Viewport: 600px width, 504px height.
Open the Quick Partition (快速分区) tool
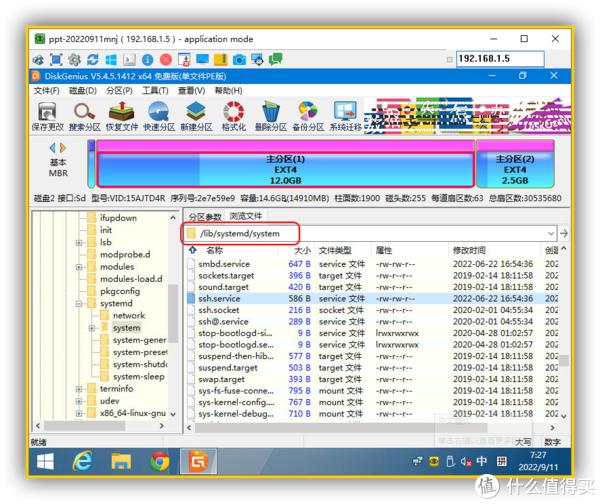pos(159,116)
